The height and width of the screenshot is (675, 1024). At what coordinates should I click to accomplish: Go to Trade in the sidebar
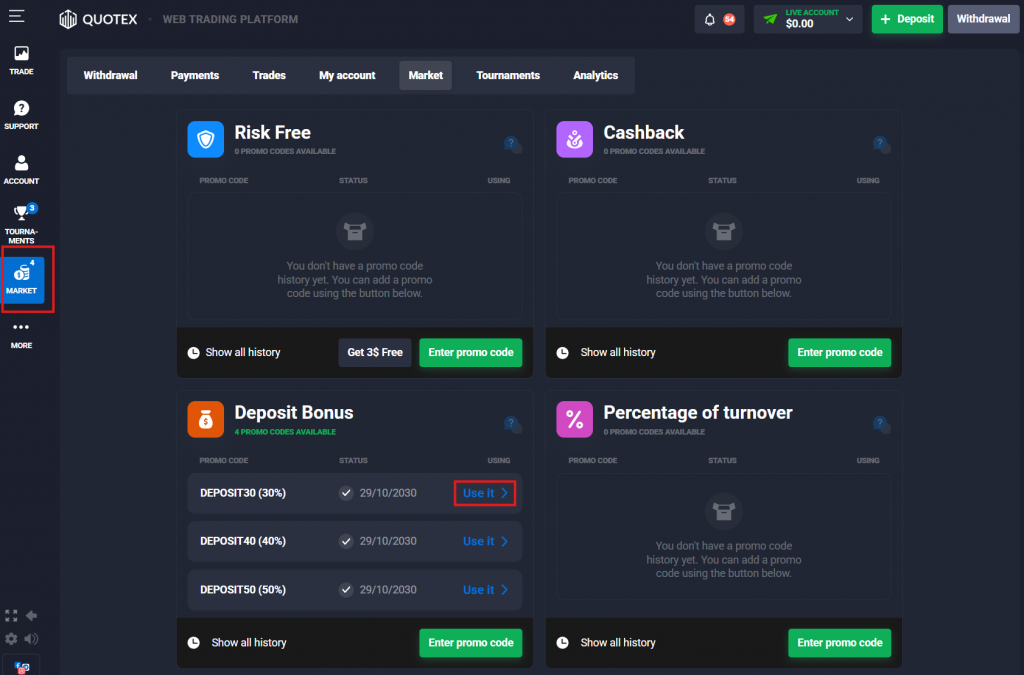(22, 60)
